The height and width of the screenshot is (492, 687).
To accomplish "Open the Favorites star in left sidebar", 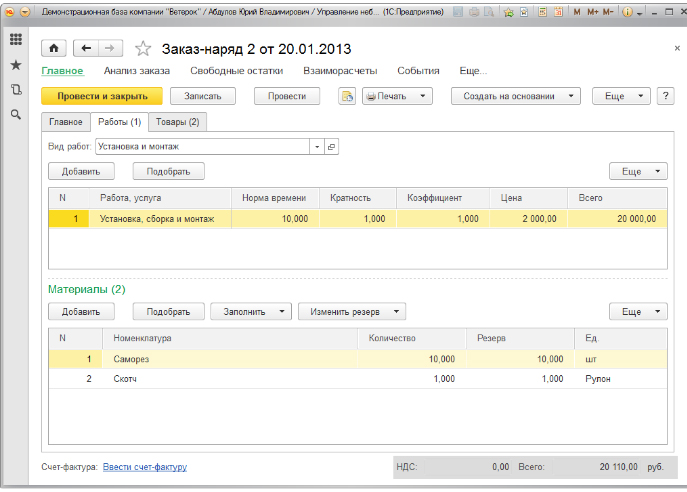I will 15,65.
